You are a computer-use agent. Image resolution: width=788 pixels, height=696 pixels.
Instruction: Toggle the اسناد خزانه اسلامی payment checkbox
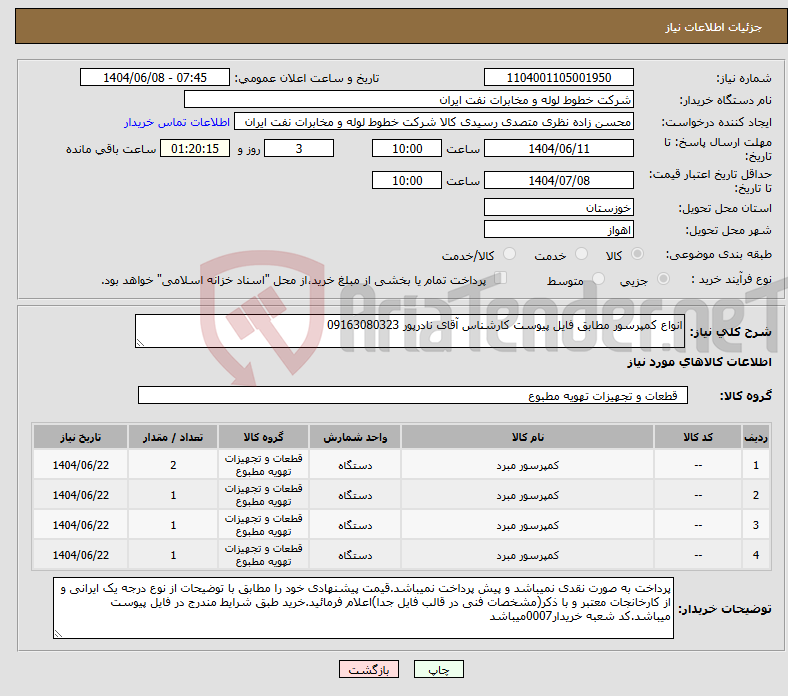pyautogui.click(x=501, y=277)
